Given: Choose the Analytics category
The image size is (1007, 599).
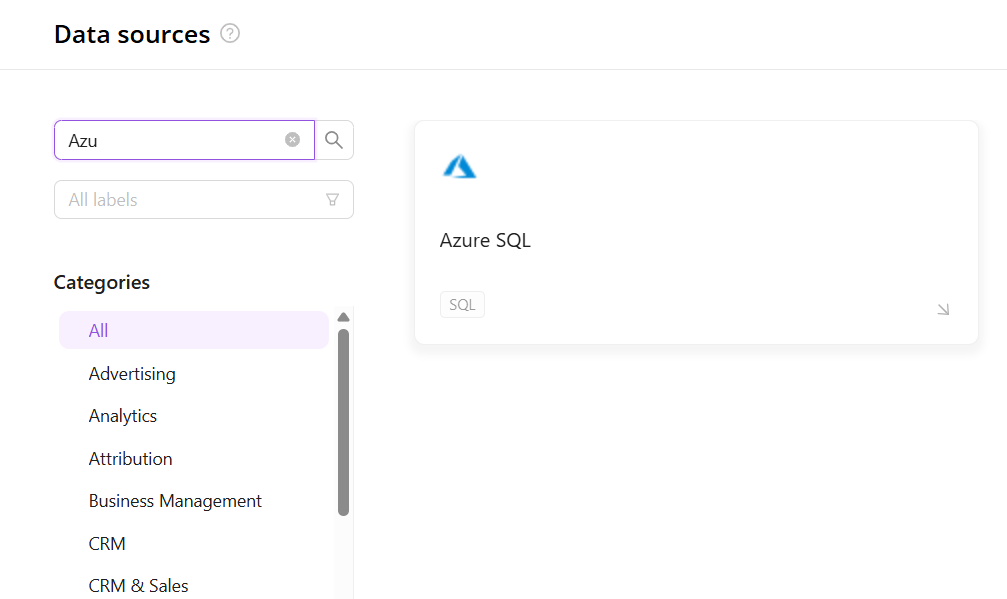Looking at the screenshot, I should pyautogui.click(x=123, y=416).
